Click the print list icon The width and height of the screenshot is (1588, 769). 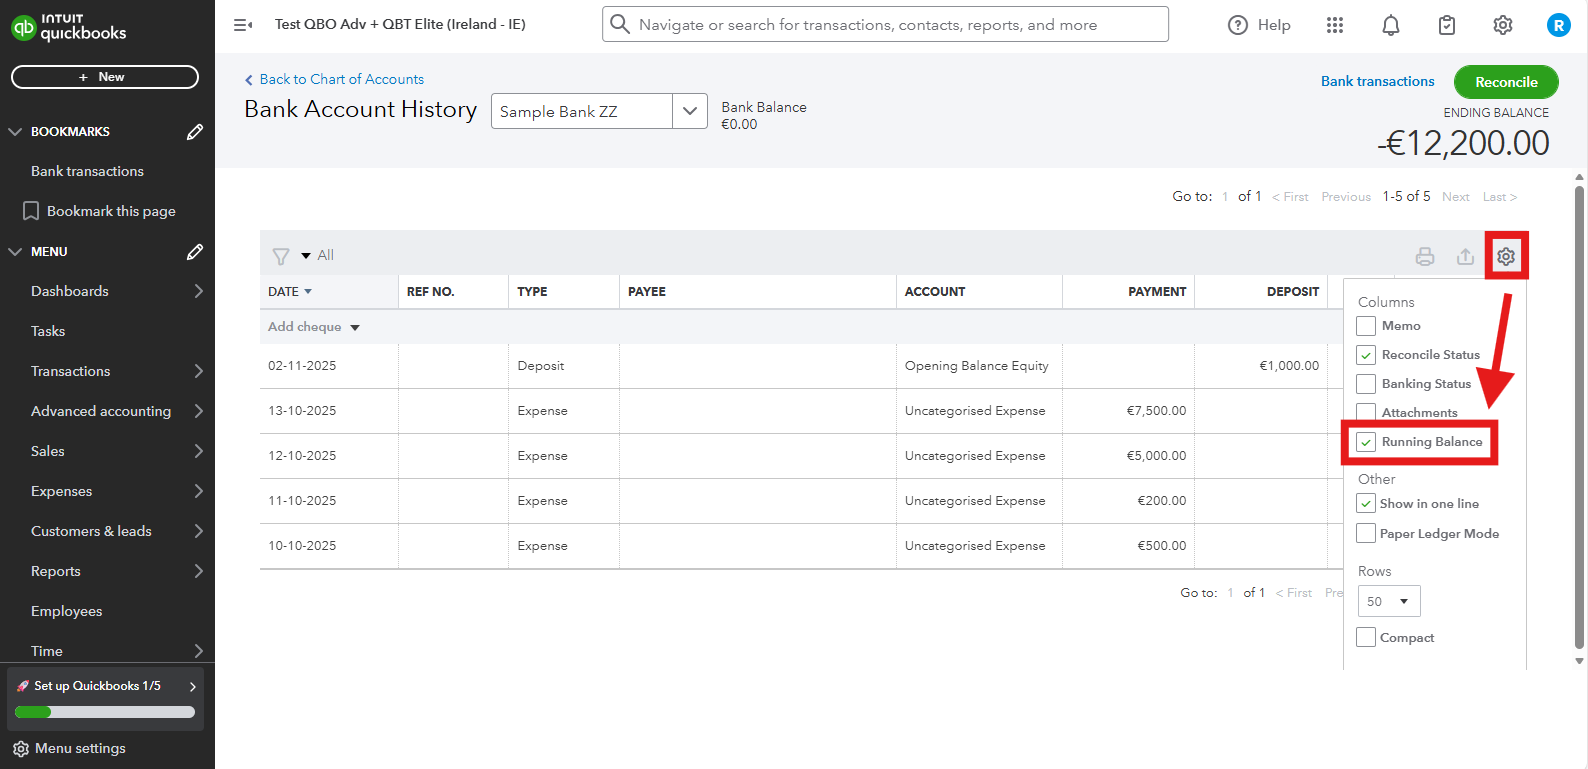[x=1425, y=257]
